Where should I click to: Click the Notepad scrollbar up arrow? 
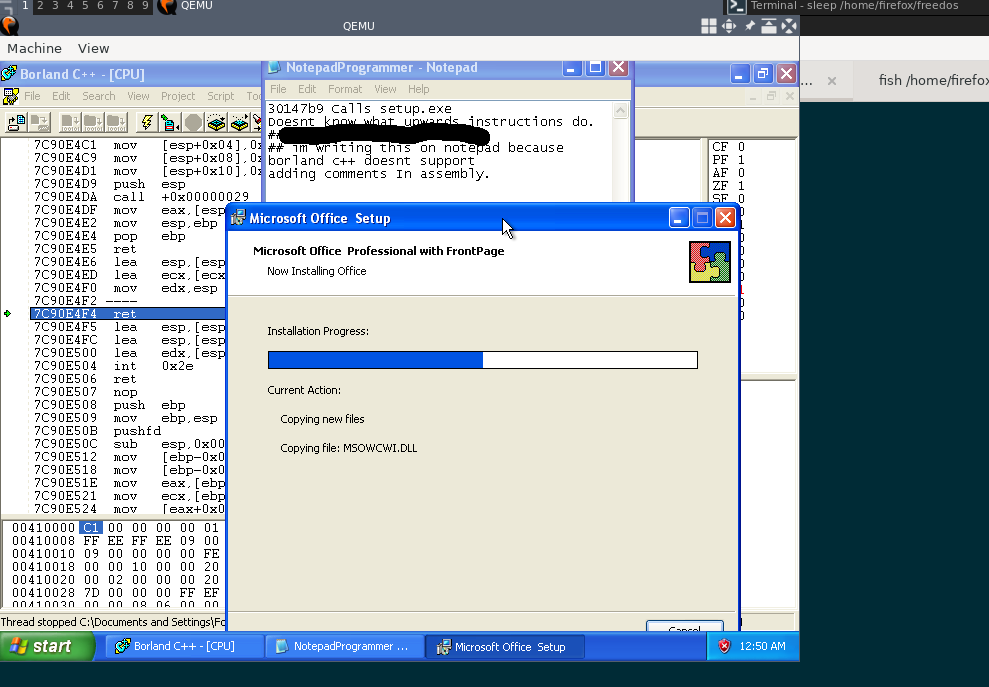621,111
